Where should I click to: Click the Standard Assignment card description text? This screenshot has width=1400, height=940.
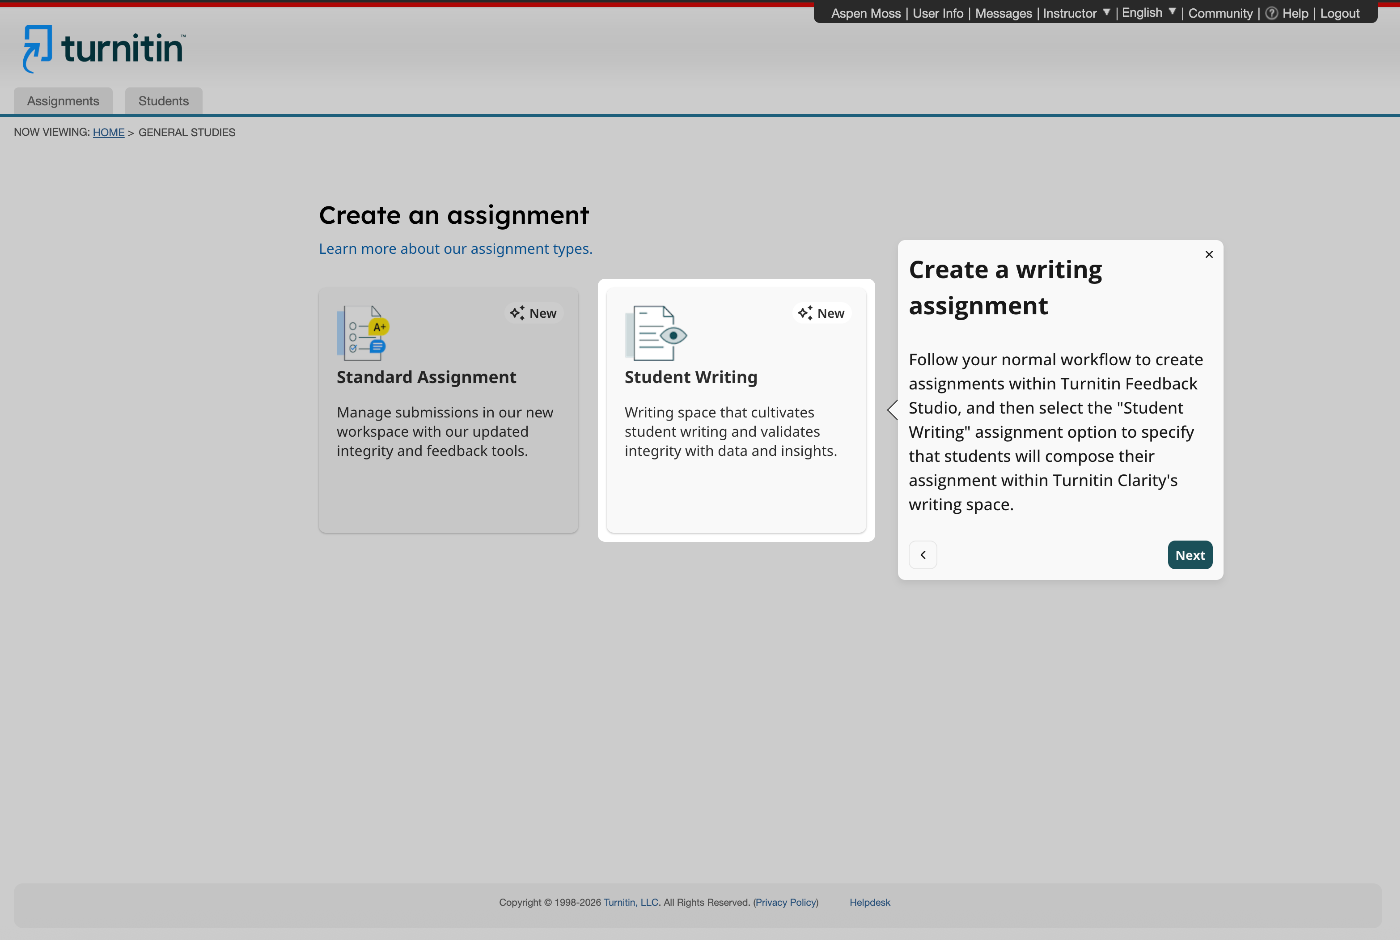(x=445, y=432)
